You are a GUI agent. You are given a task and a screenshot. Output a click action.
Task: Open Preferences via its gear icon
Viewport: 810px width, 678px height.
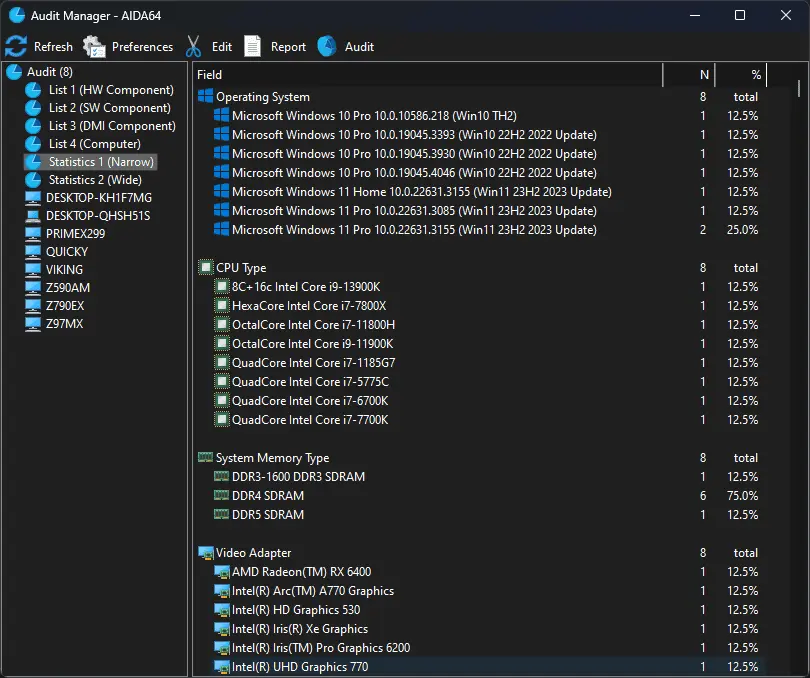94,47
